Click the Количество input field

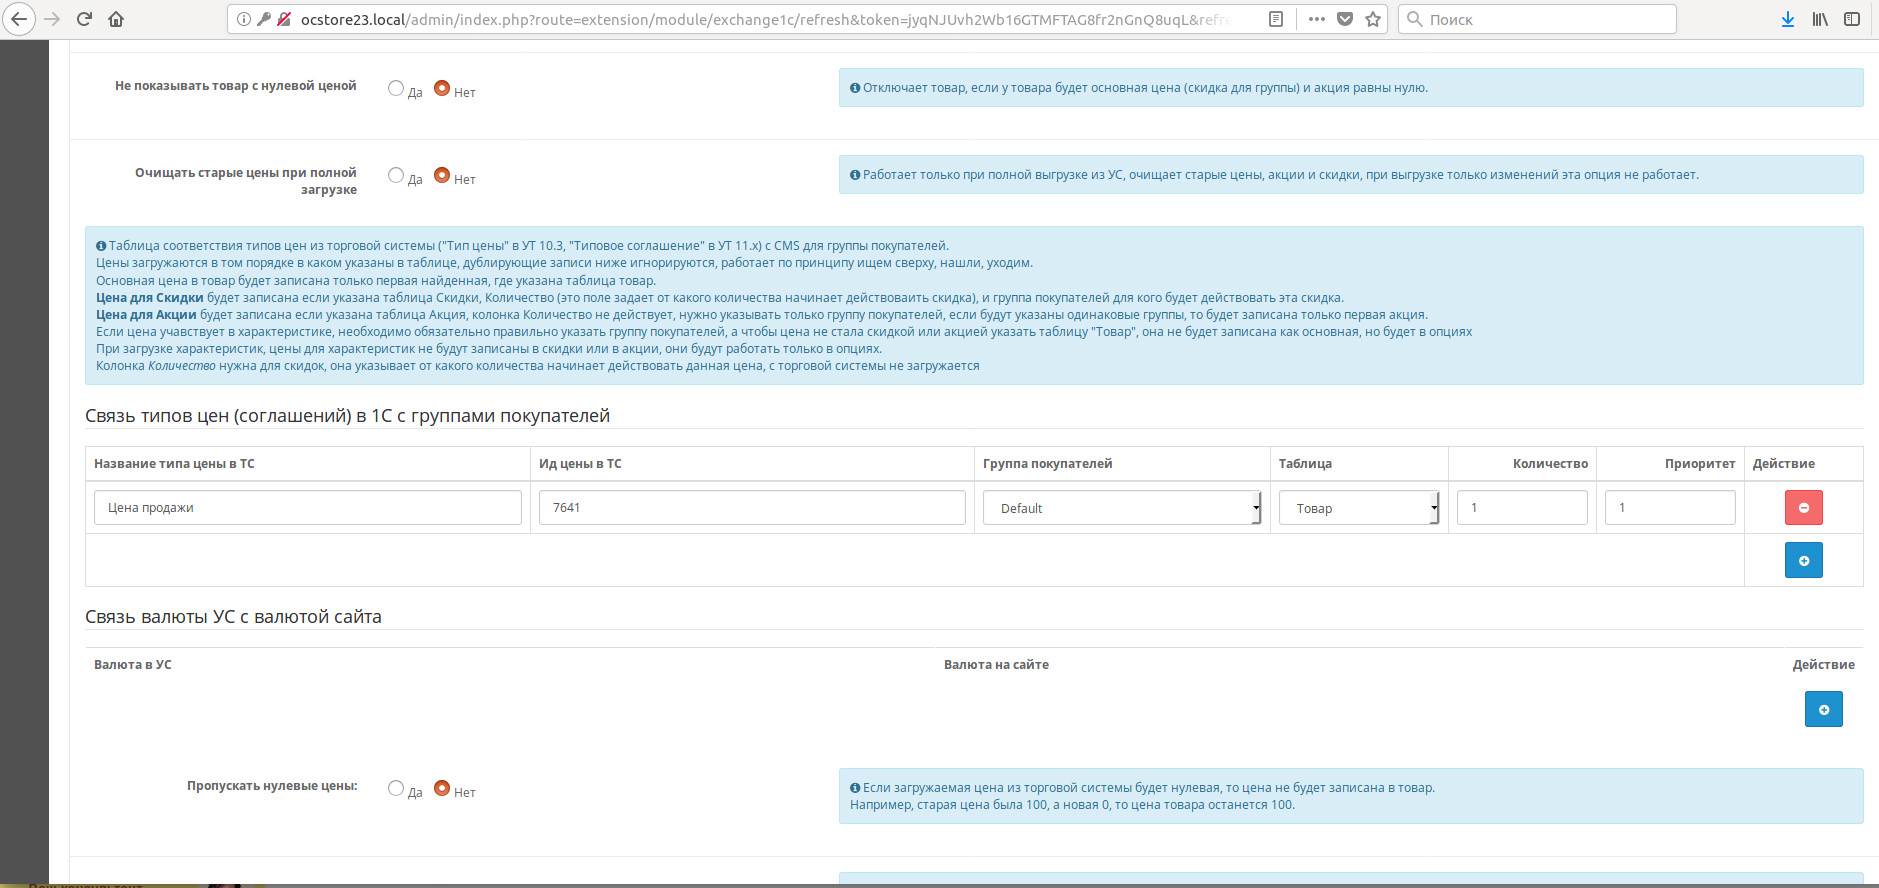[x=1522, y=507]
